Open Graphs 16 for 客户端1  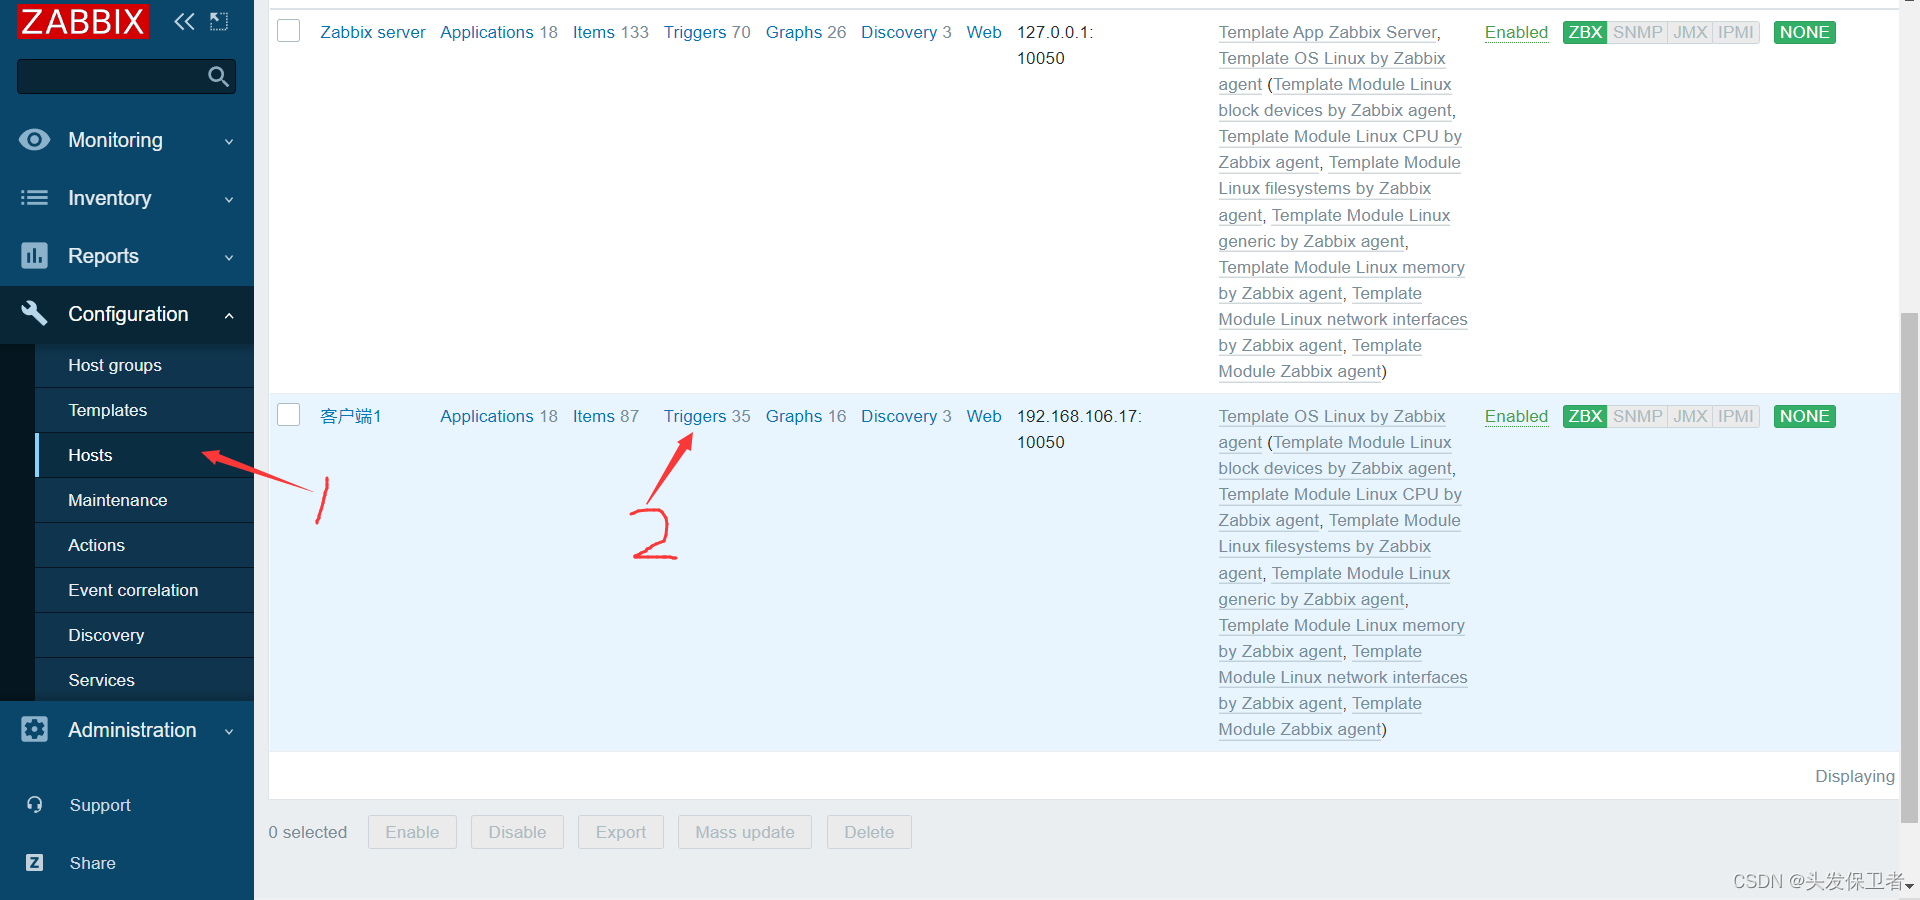pos(794,416)
